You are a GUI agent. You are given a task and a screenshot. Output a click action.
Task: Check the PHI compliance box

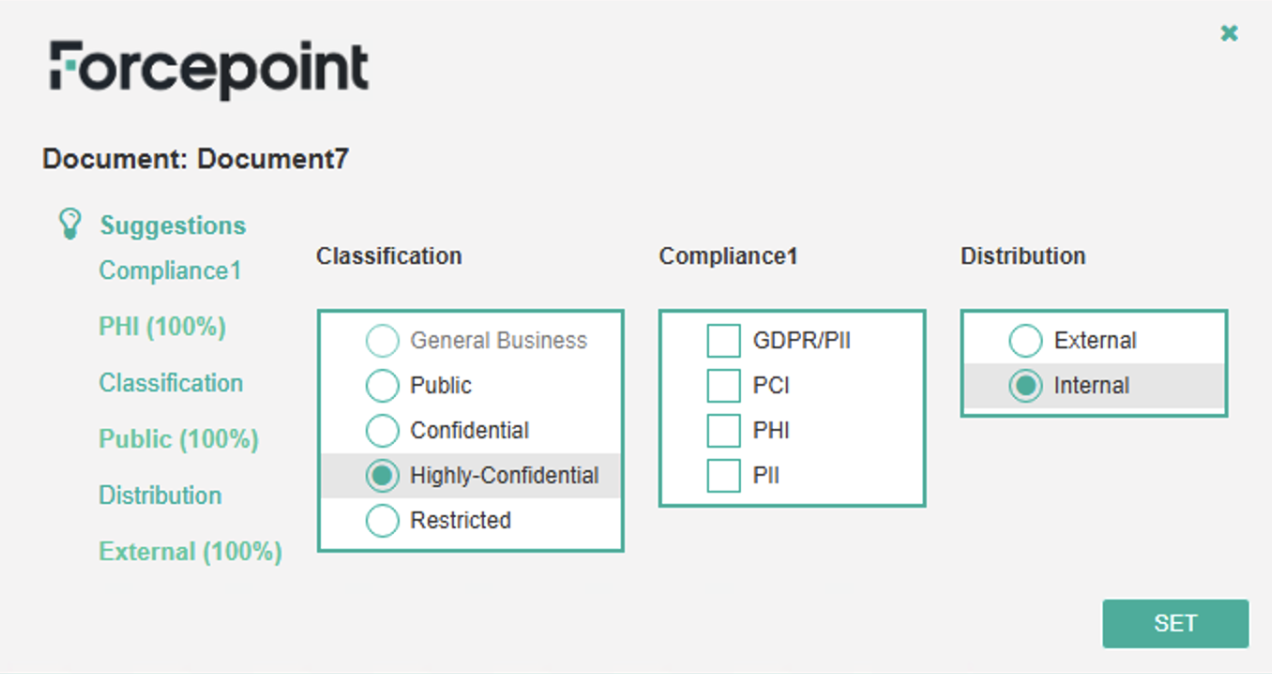(723, 431)
